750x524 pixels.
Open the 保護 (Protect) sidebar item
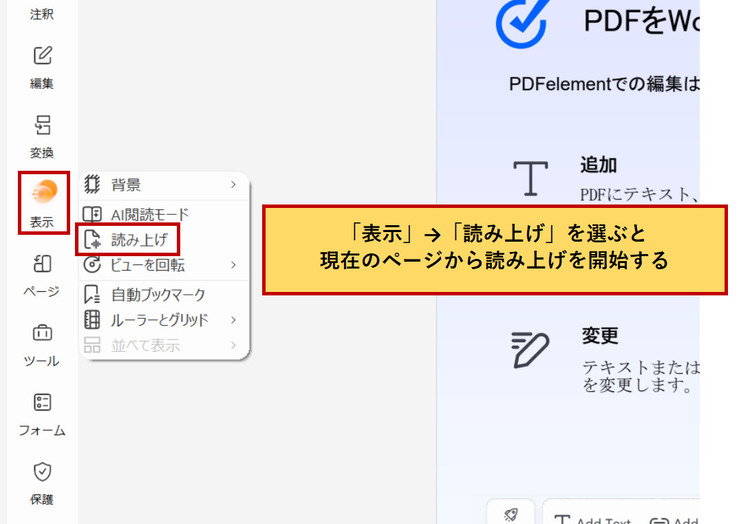tap(42, 483)
